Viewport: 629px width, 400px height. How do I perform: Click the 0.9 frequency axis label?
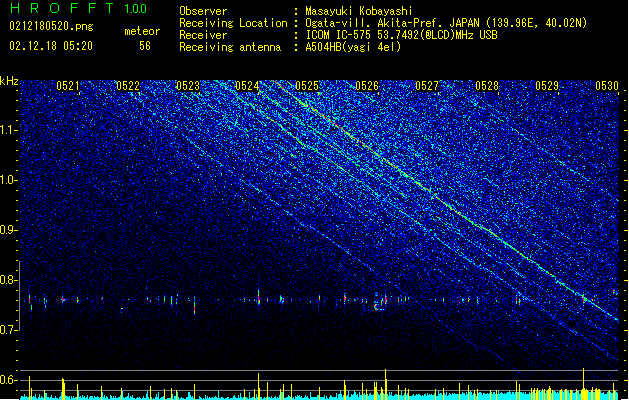[9, 230]
